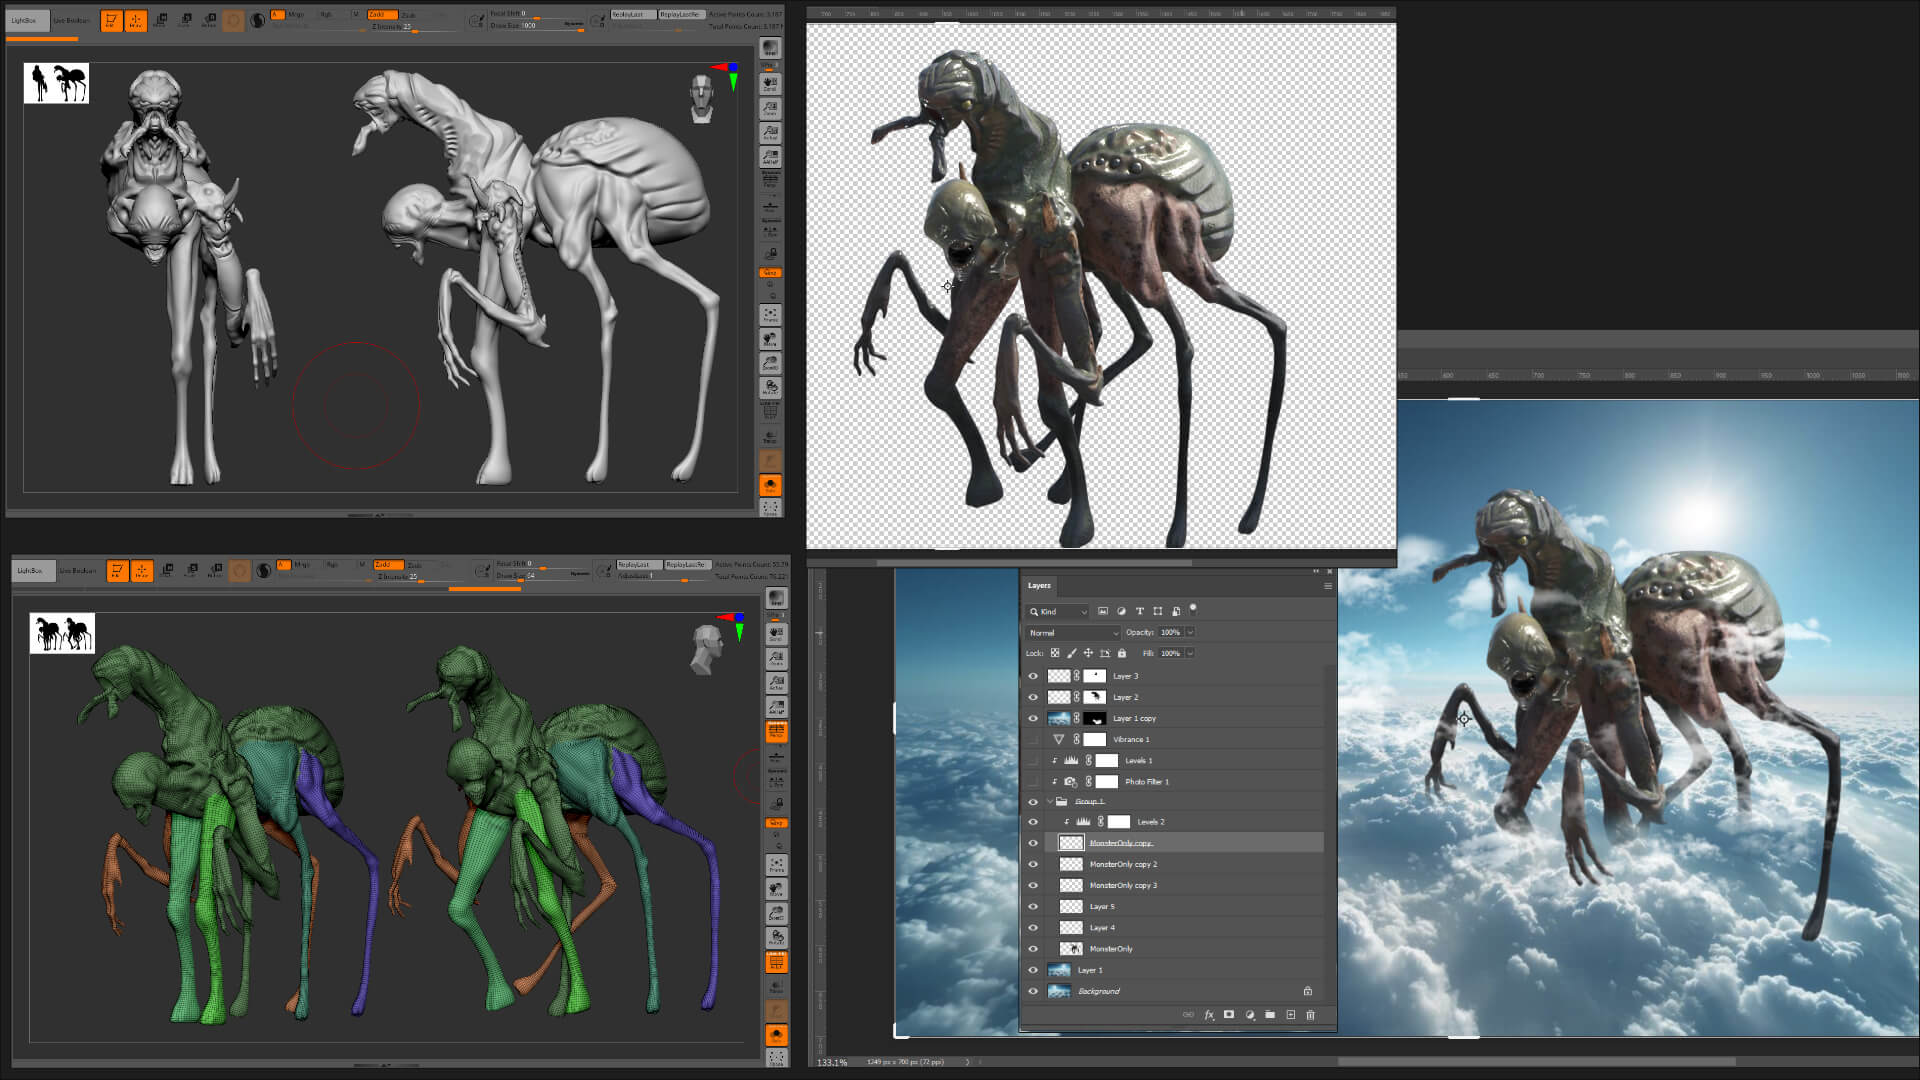Screen dimensions: 1920x1080
Task: Click lock all padlock icon
Action: coord(1122,654)
